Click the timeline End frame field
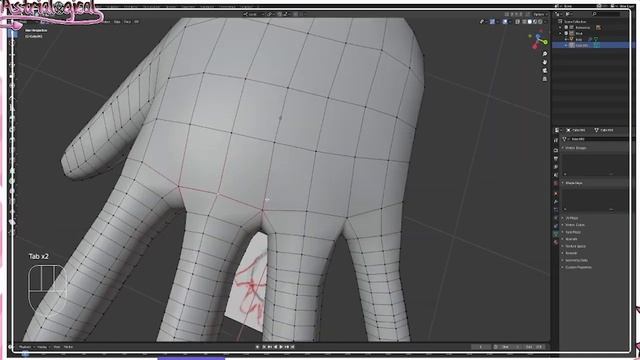The height and width of the screenshot is (360, 640). click(533, 347)
